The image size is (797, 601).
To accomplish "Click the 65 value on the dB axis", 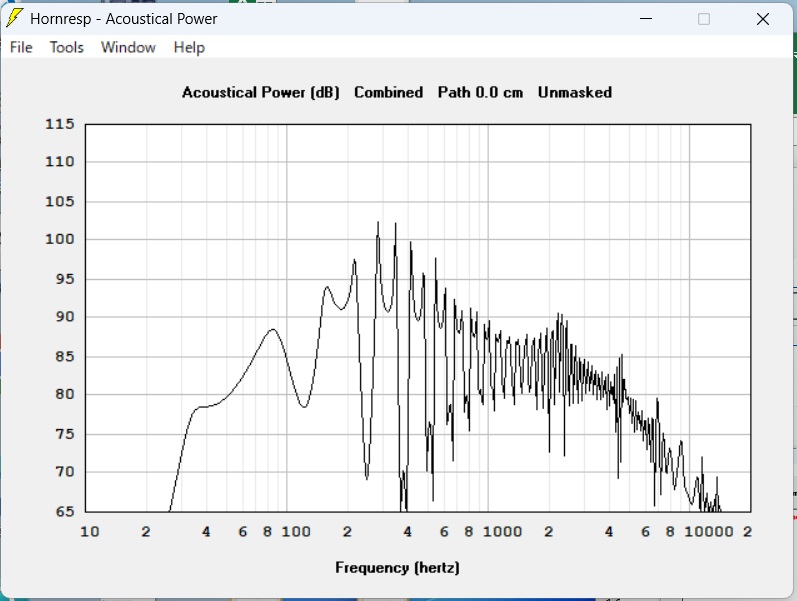I will [64, 511].
